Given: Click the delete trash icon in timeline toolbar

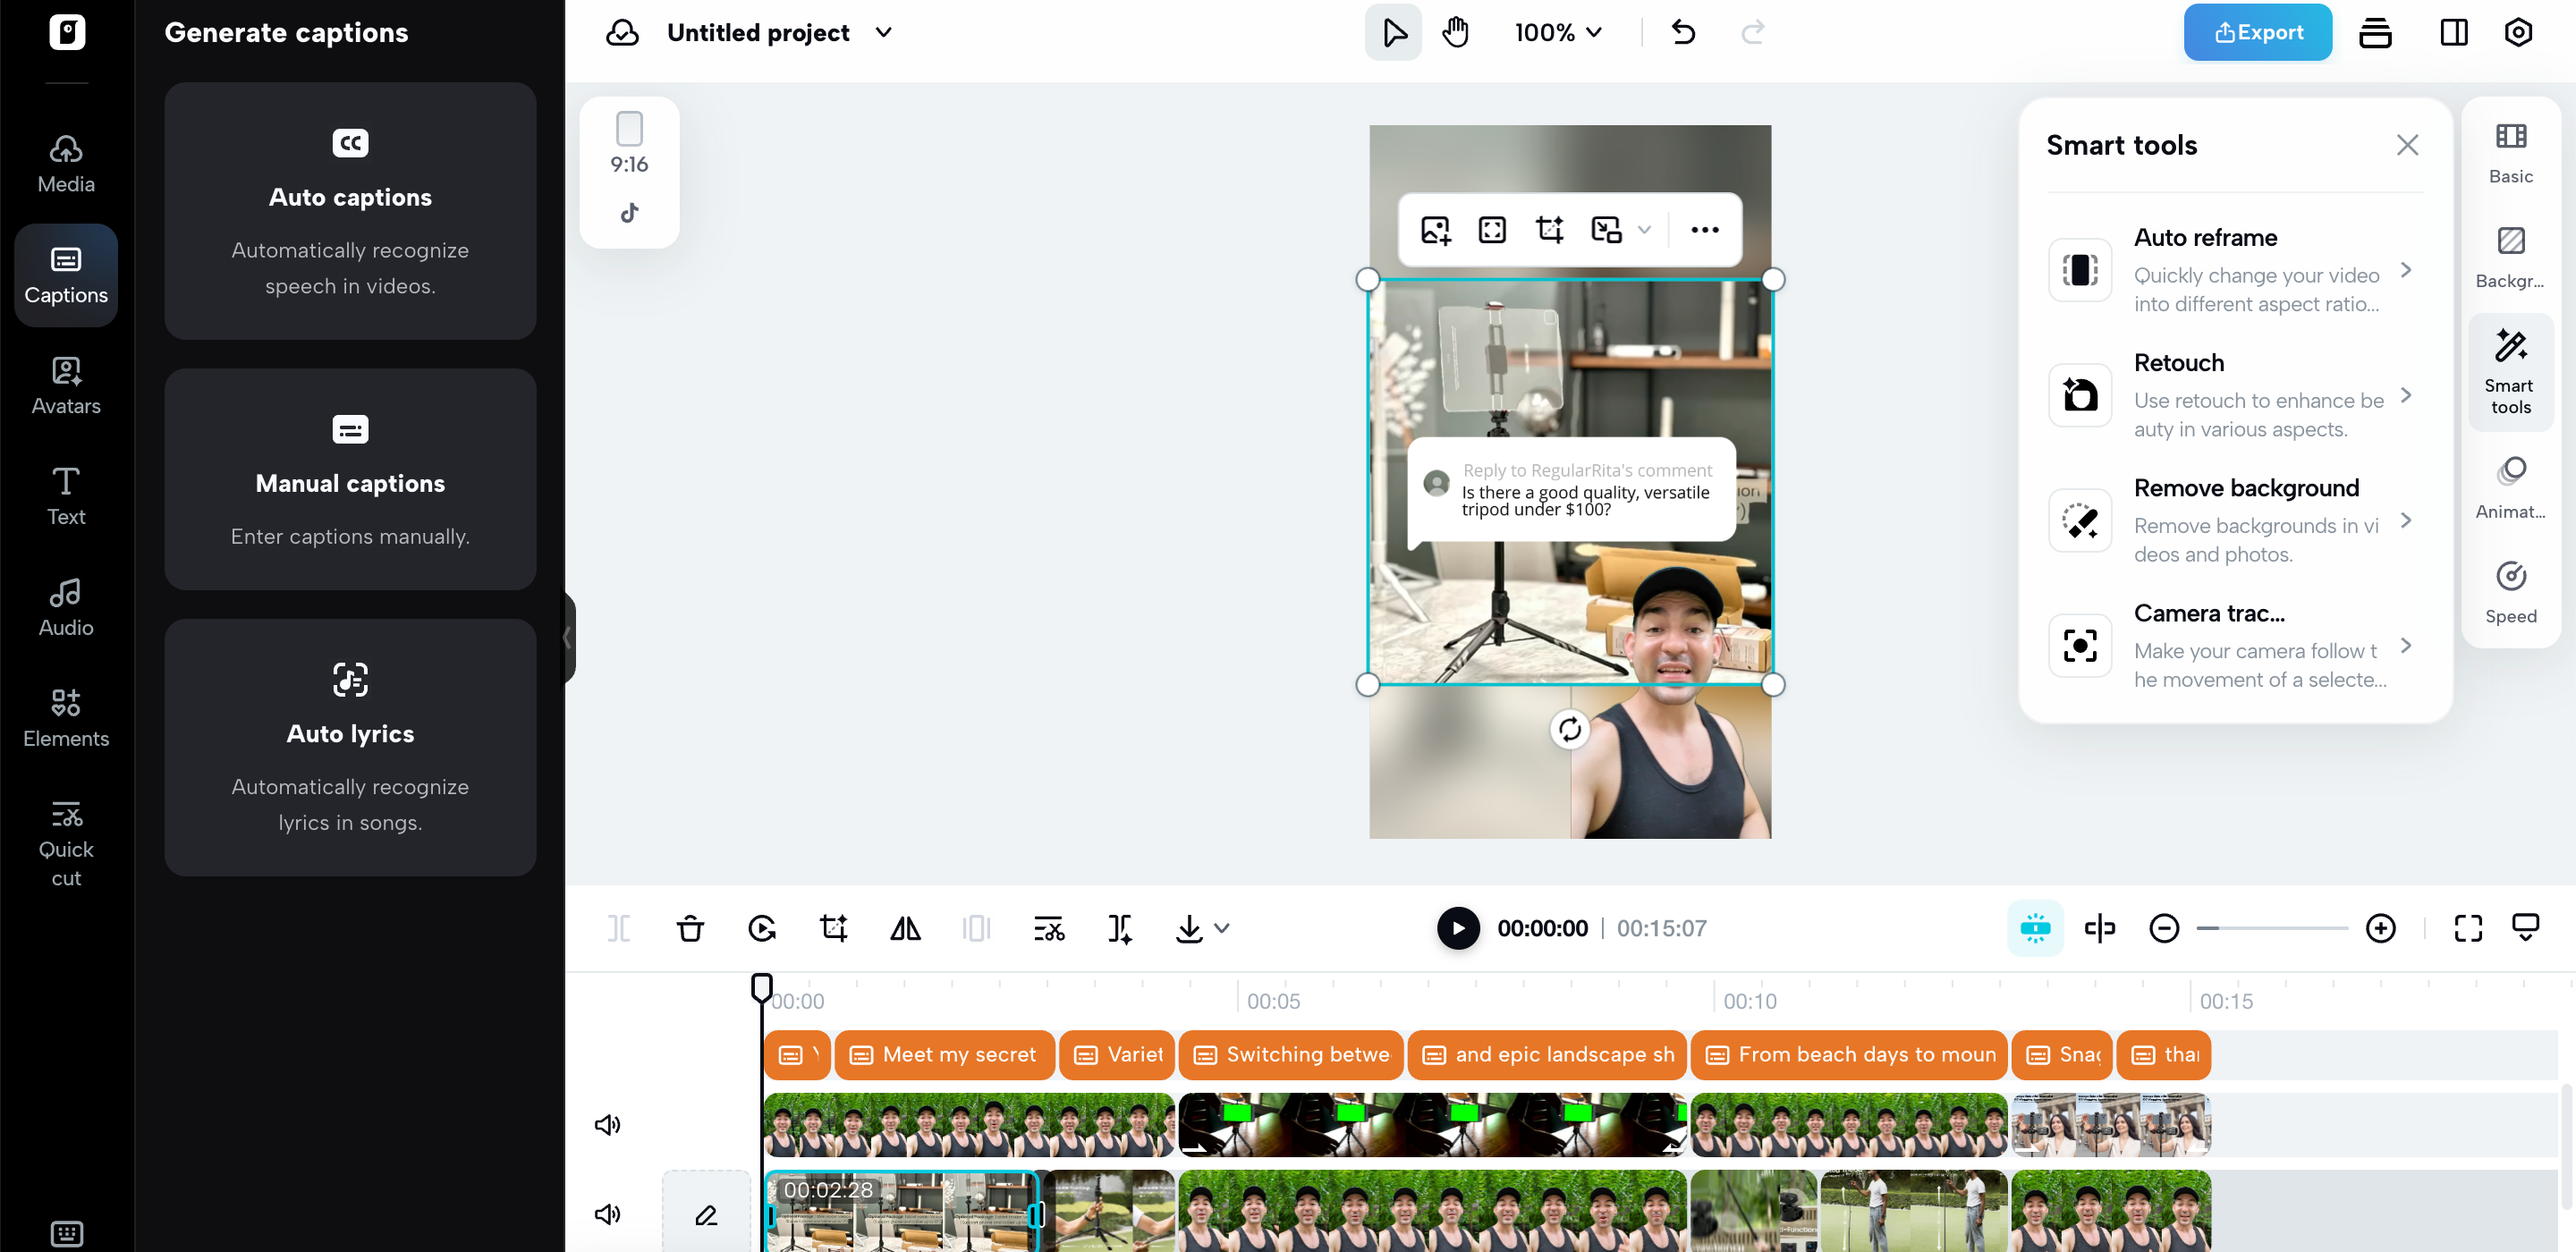Looking at the screenshot, I should coord(690,928).
